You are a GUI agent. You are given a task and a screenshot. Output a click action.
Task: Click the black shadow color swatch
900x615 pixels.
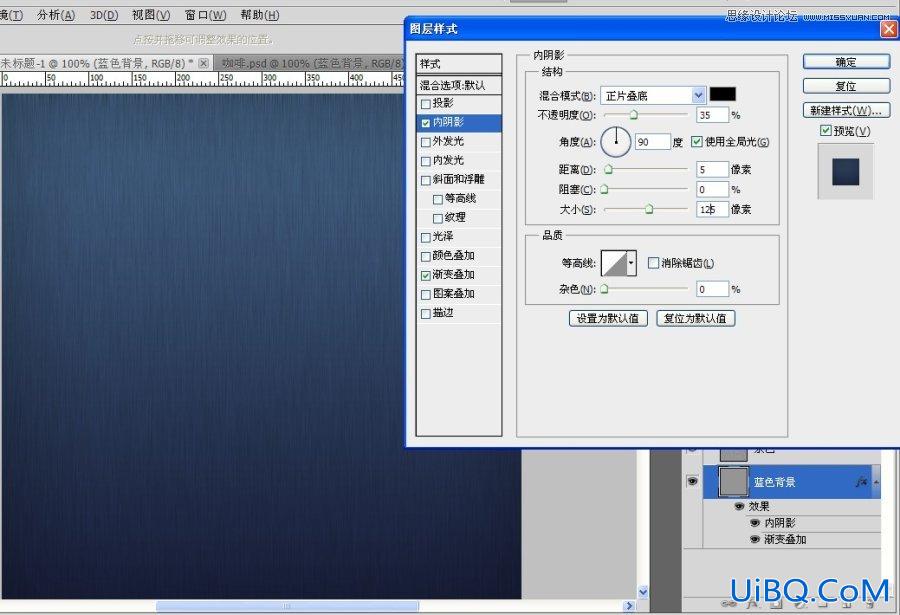[x=723, y=94]
